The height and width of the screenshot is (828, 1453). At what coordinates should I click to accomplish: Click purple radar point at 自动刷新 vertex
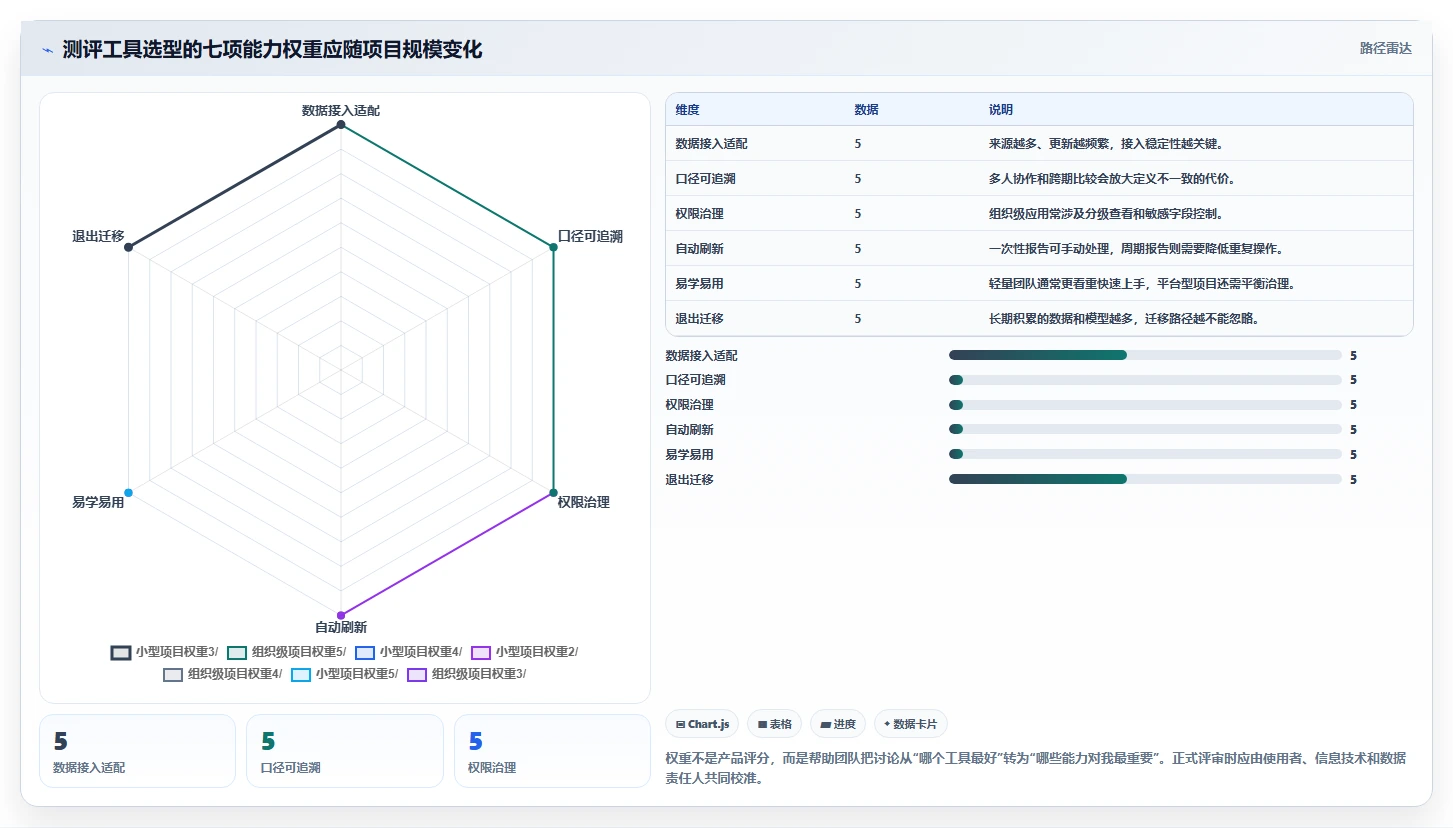click(x=341, y=615)
